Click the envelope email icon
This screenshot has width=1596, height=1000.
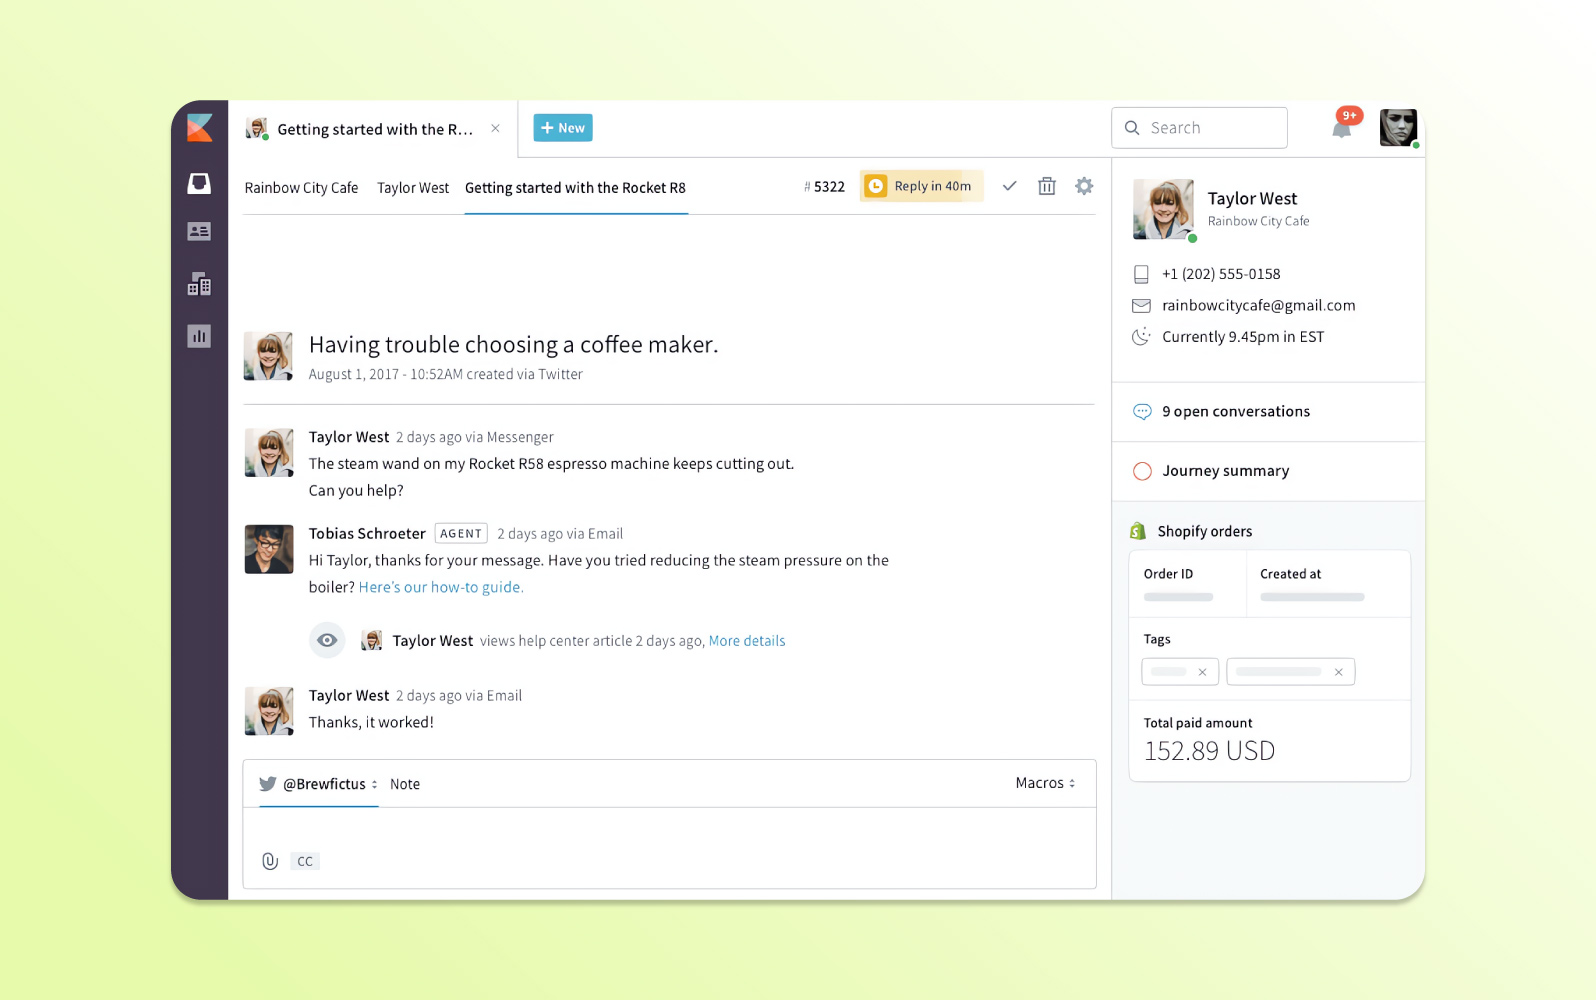[x=1141, y=305]
